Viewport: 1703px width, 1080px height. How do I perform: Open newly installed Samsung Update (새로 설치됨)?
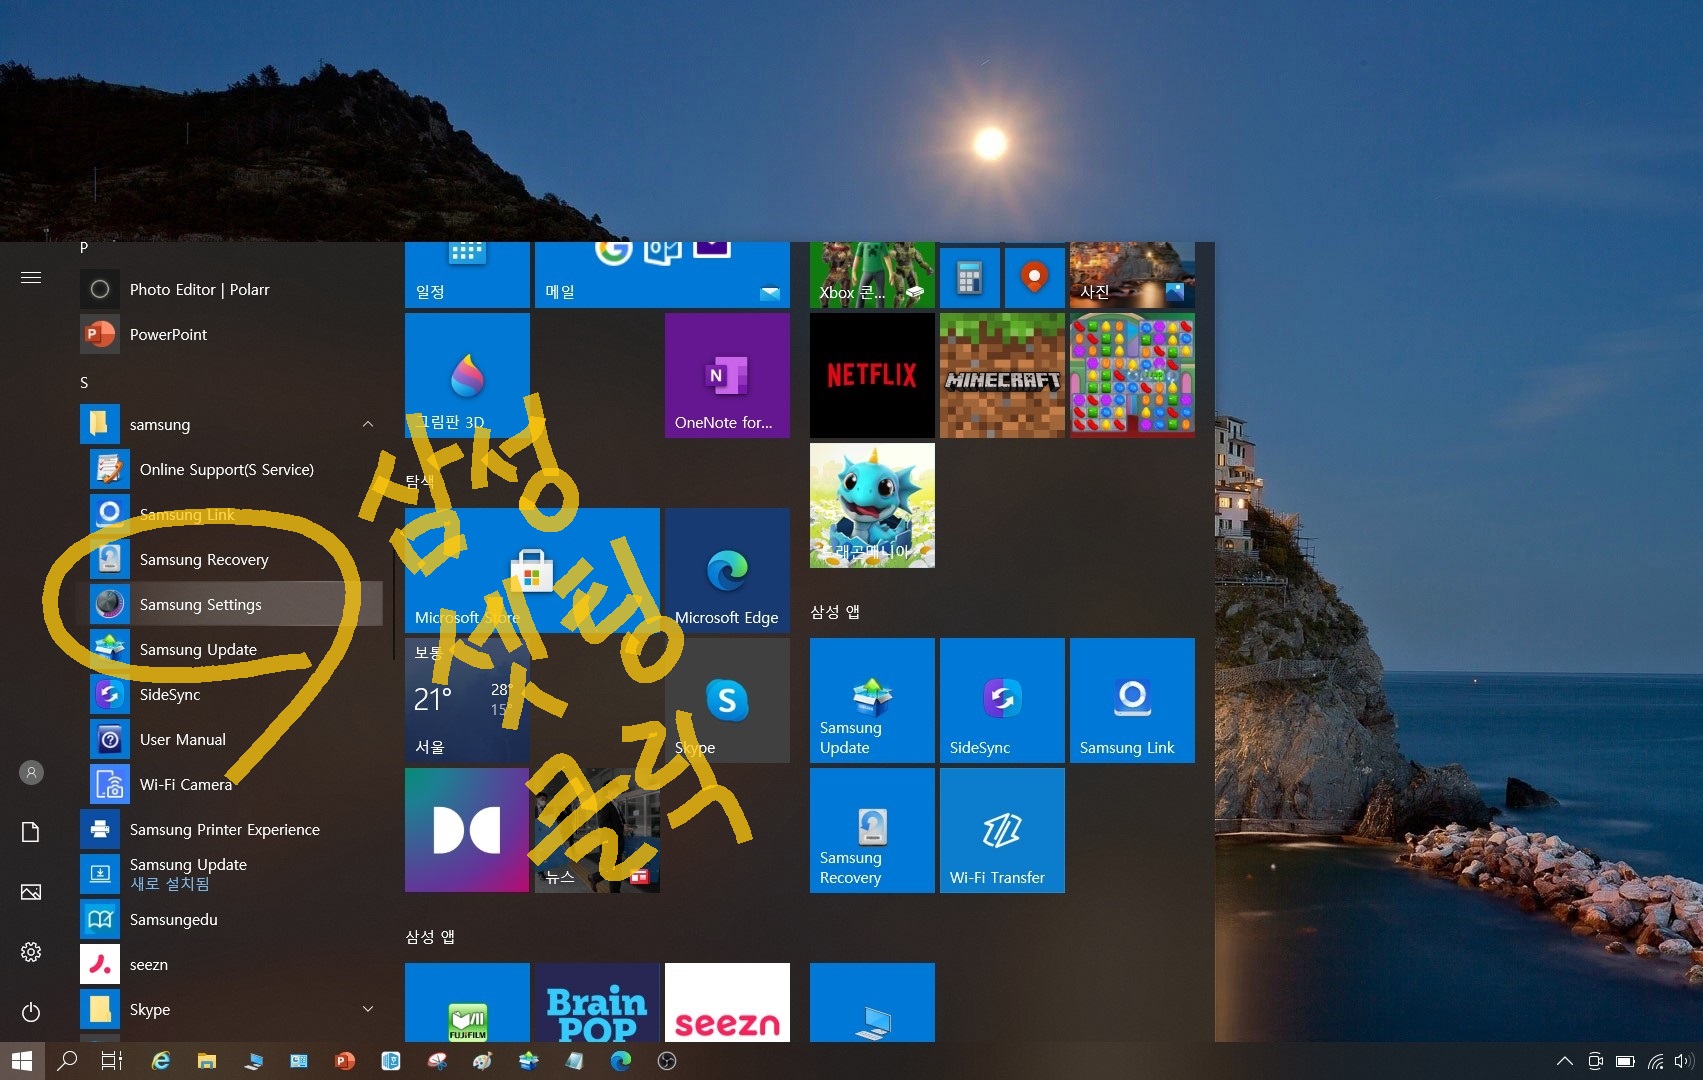[230, 874]
